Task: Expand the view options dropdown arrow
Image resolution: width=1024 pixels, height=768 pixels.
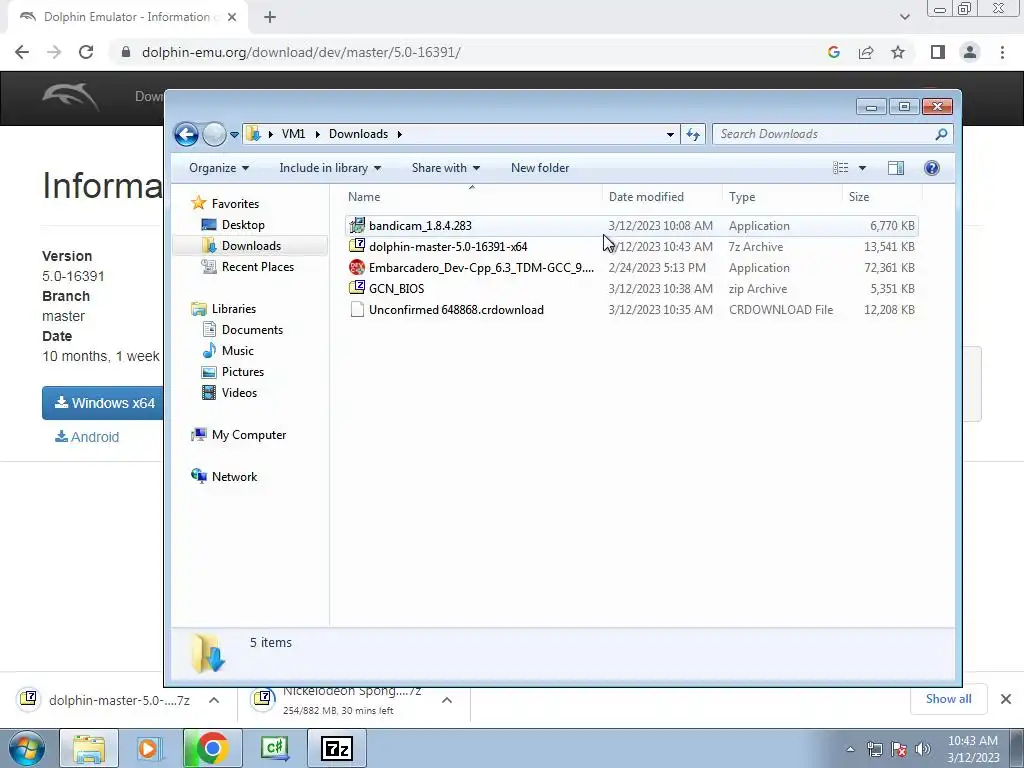Action: point(862,168)
